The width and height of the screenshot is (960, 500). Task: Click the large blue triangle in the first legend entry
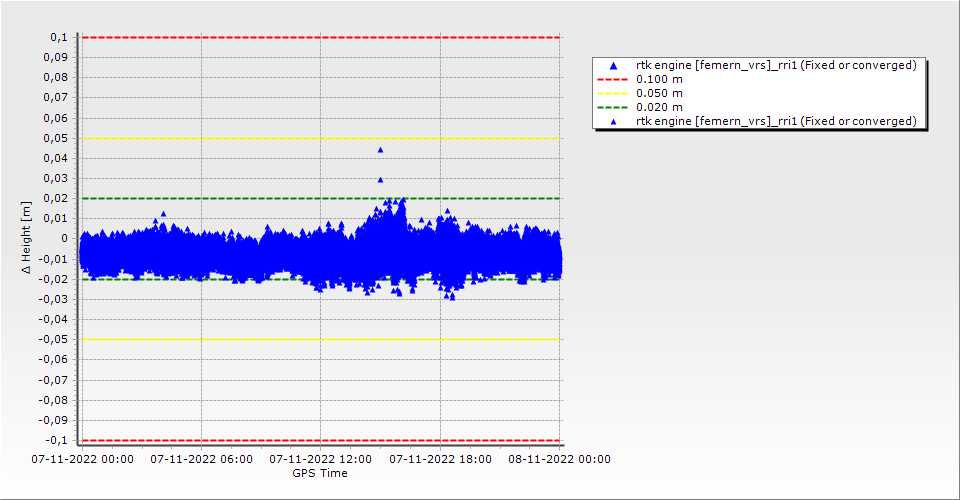coord(614,66)
